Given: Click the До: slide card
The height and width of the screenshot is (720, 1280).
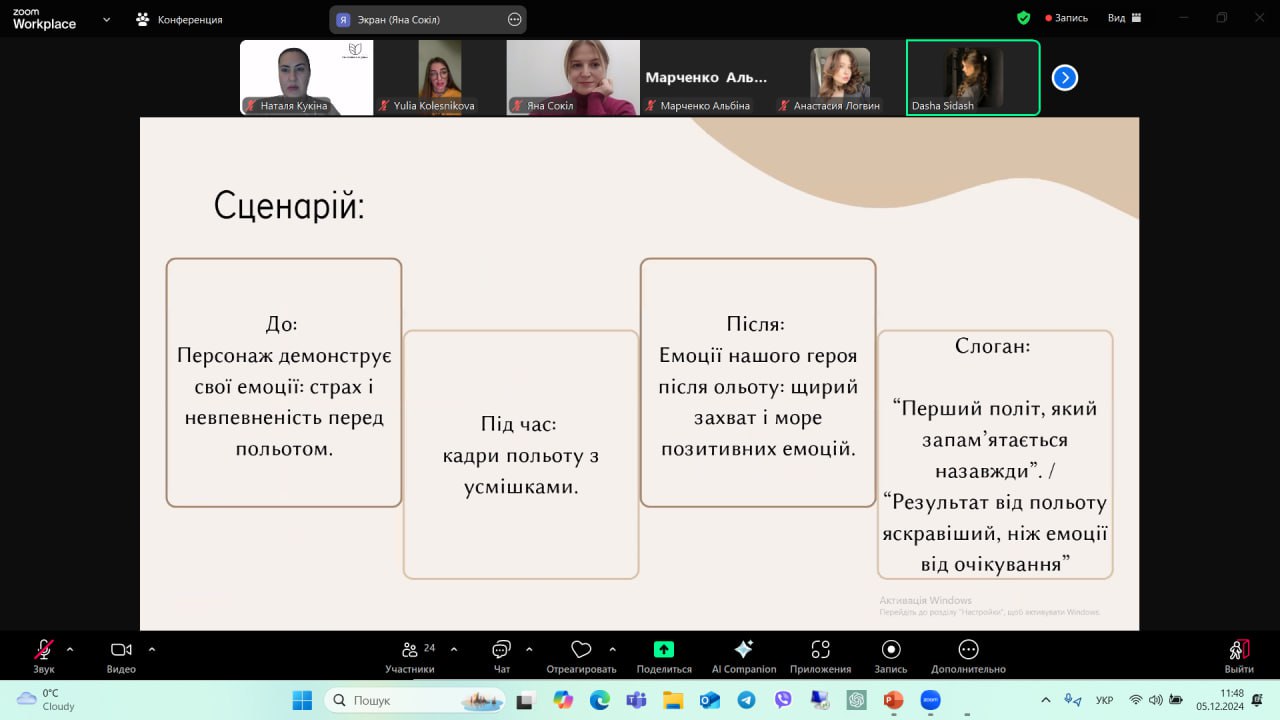Looking at the screenshot, I should pyautogui.click(x=284, y=383).
